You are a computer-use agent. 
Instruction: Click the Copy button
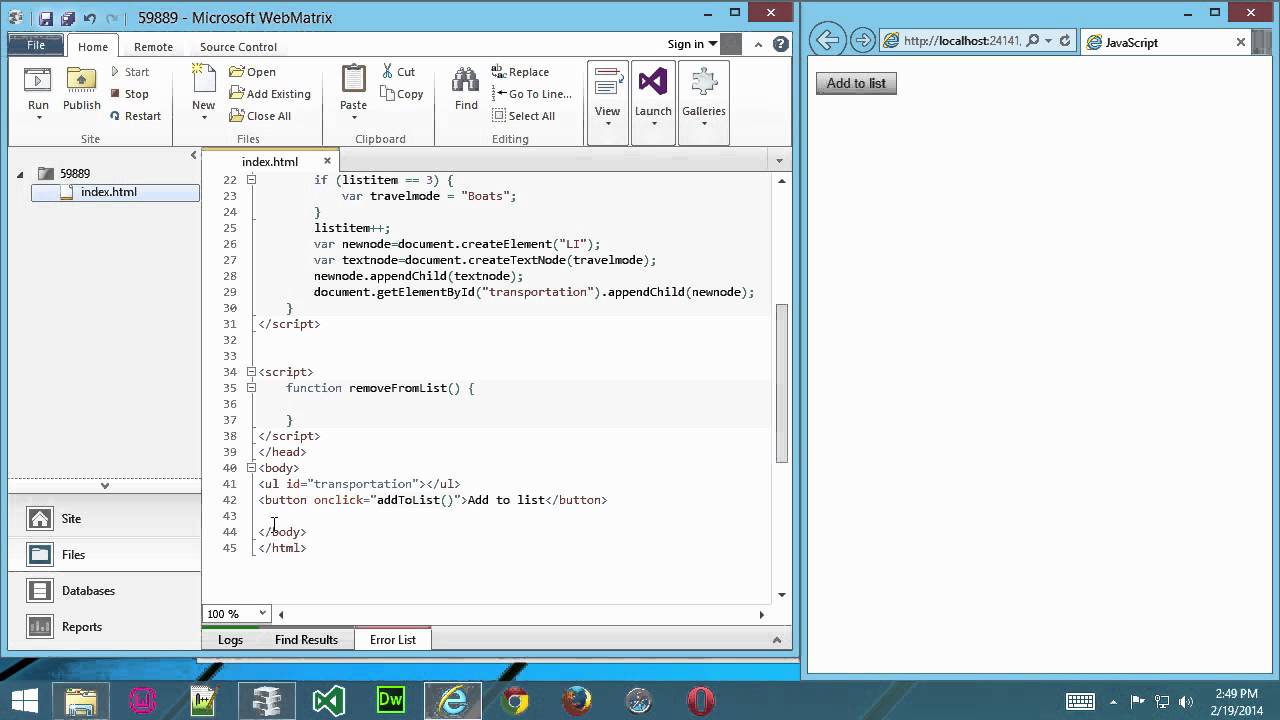tap(402, 94)
